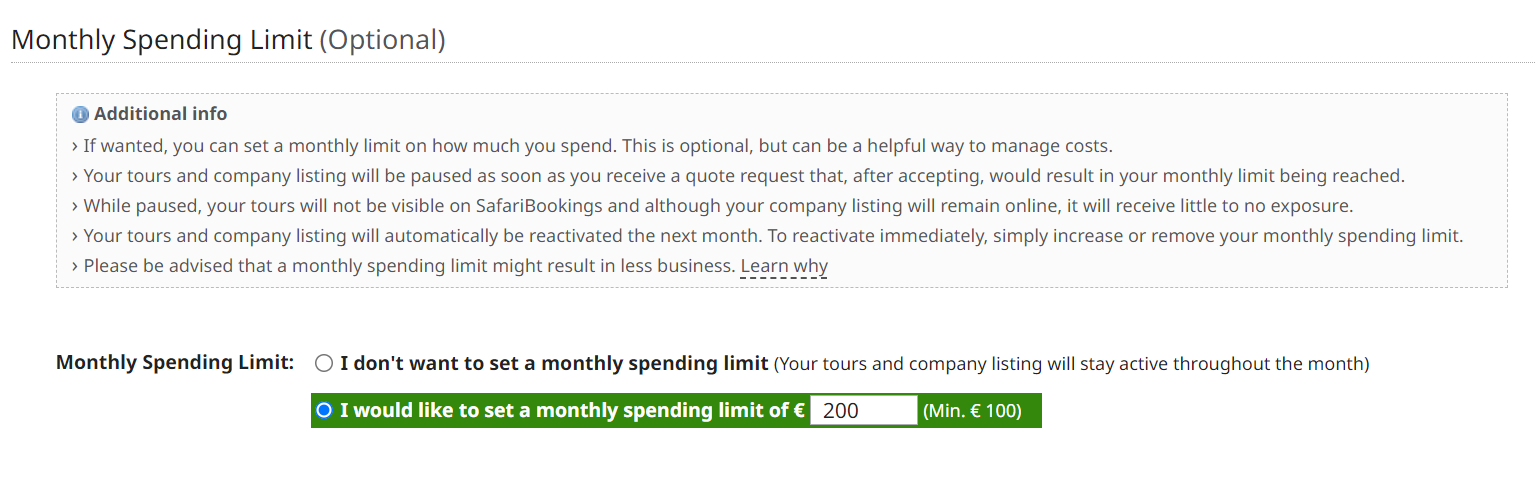
Task: Click the line about automatic reactivation next month
Action: [x=772, y=237]
